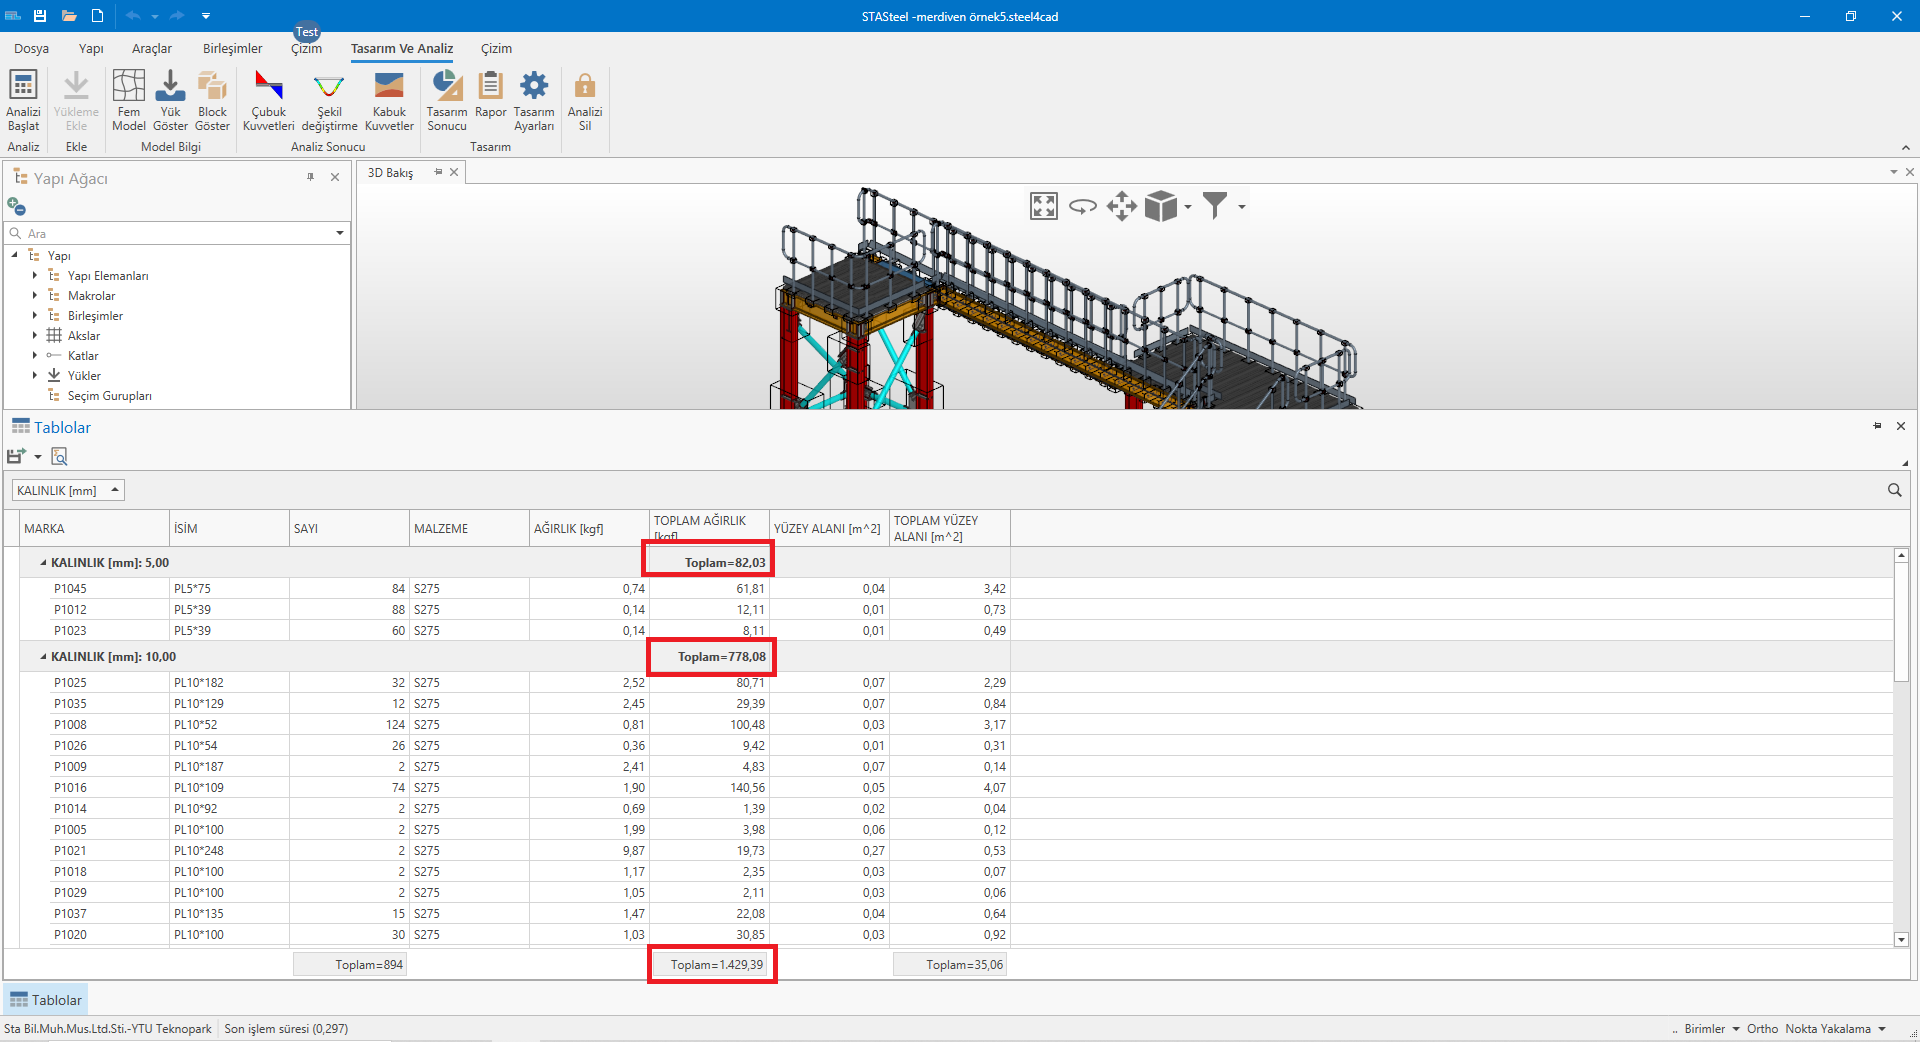Click the Ara search field

(x=175, y=234)
